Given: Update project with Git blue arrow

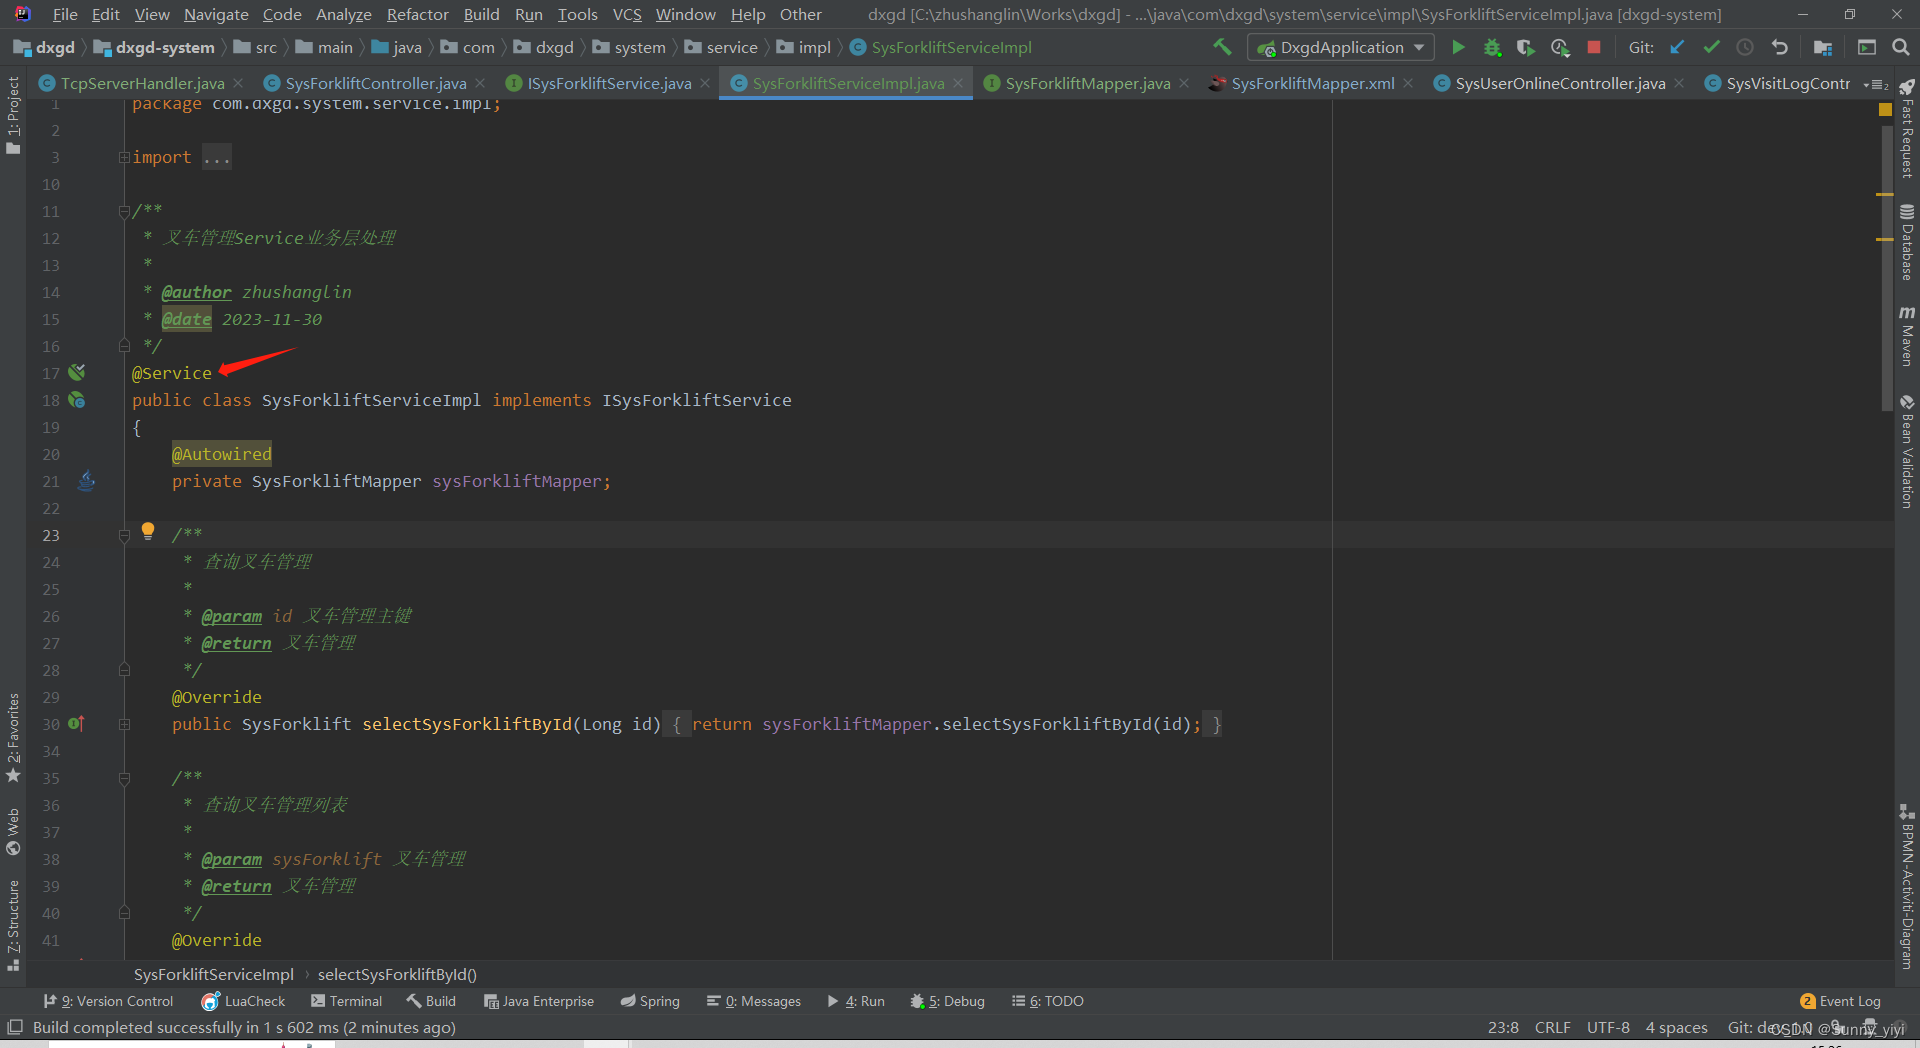Looking at the screenshot, I should click(x=1677, y=47).
